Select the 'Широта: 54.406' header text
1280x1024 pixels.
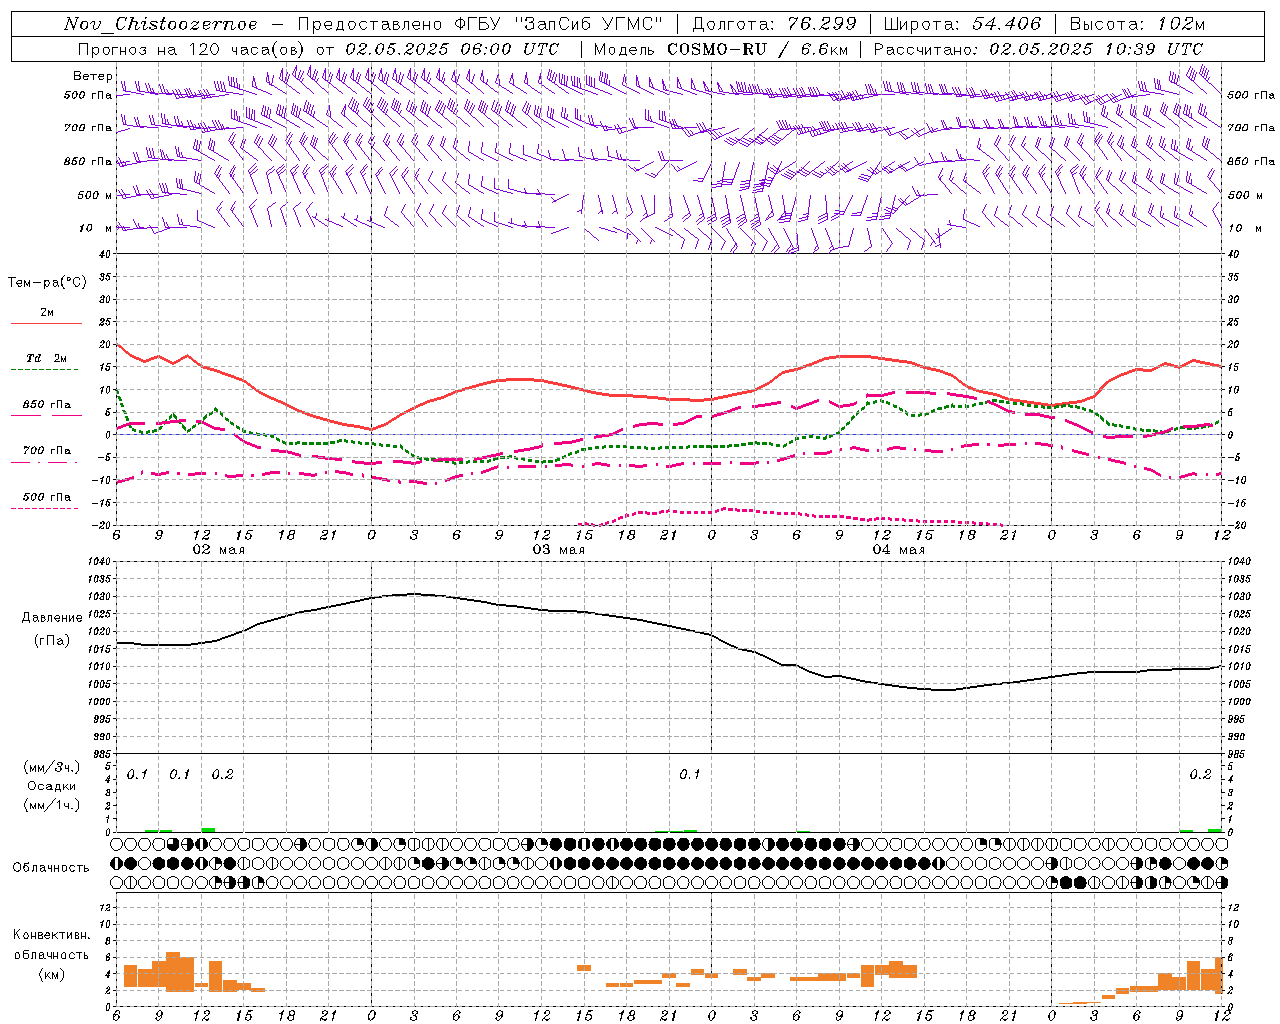(962, 24)
